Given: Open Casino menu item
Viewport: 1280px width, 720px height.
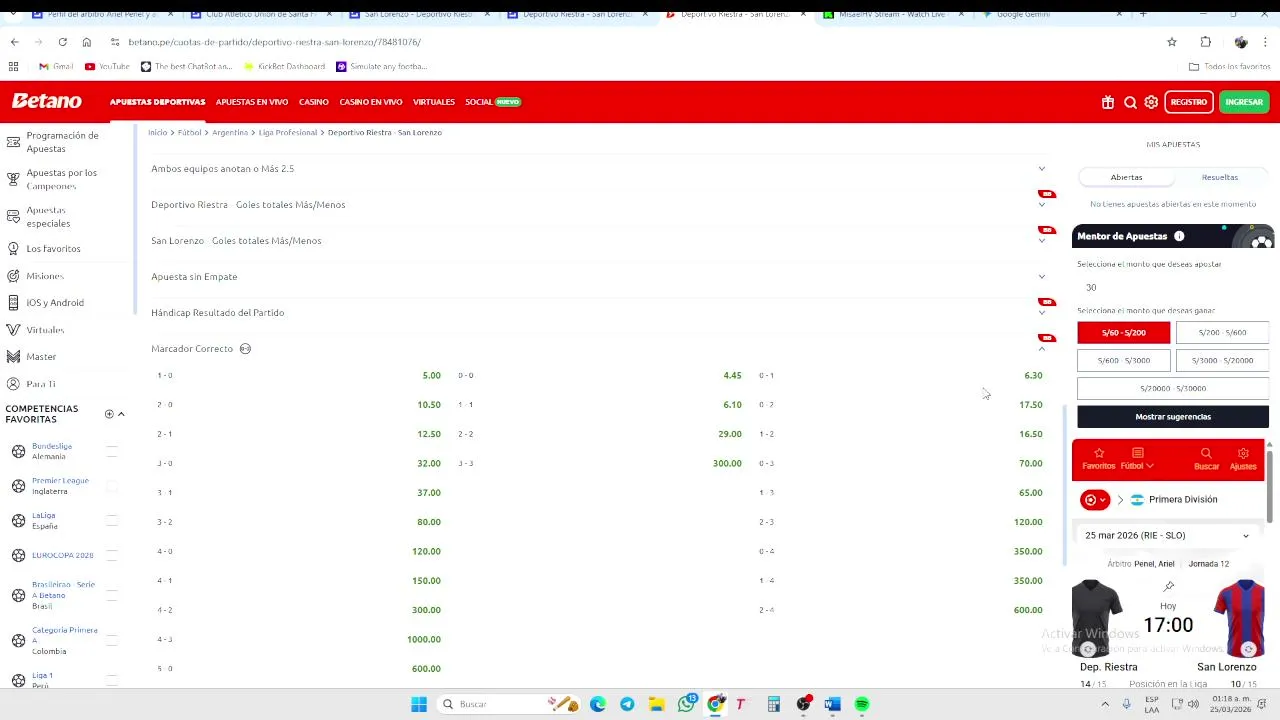Looking at the screenshot, I should (x=314, y=102).
